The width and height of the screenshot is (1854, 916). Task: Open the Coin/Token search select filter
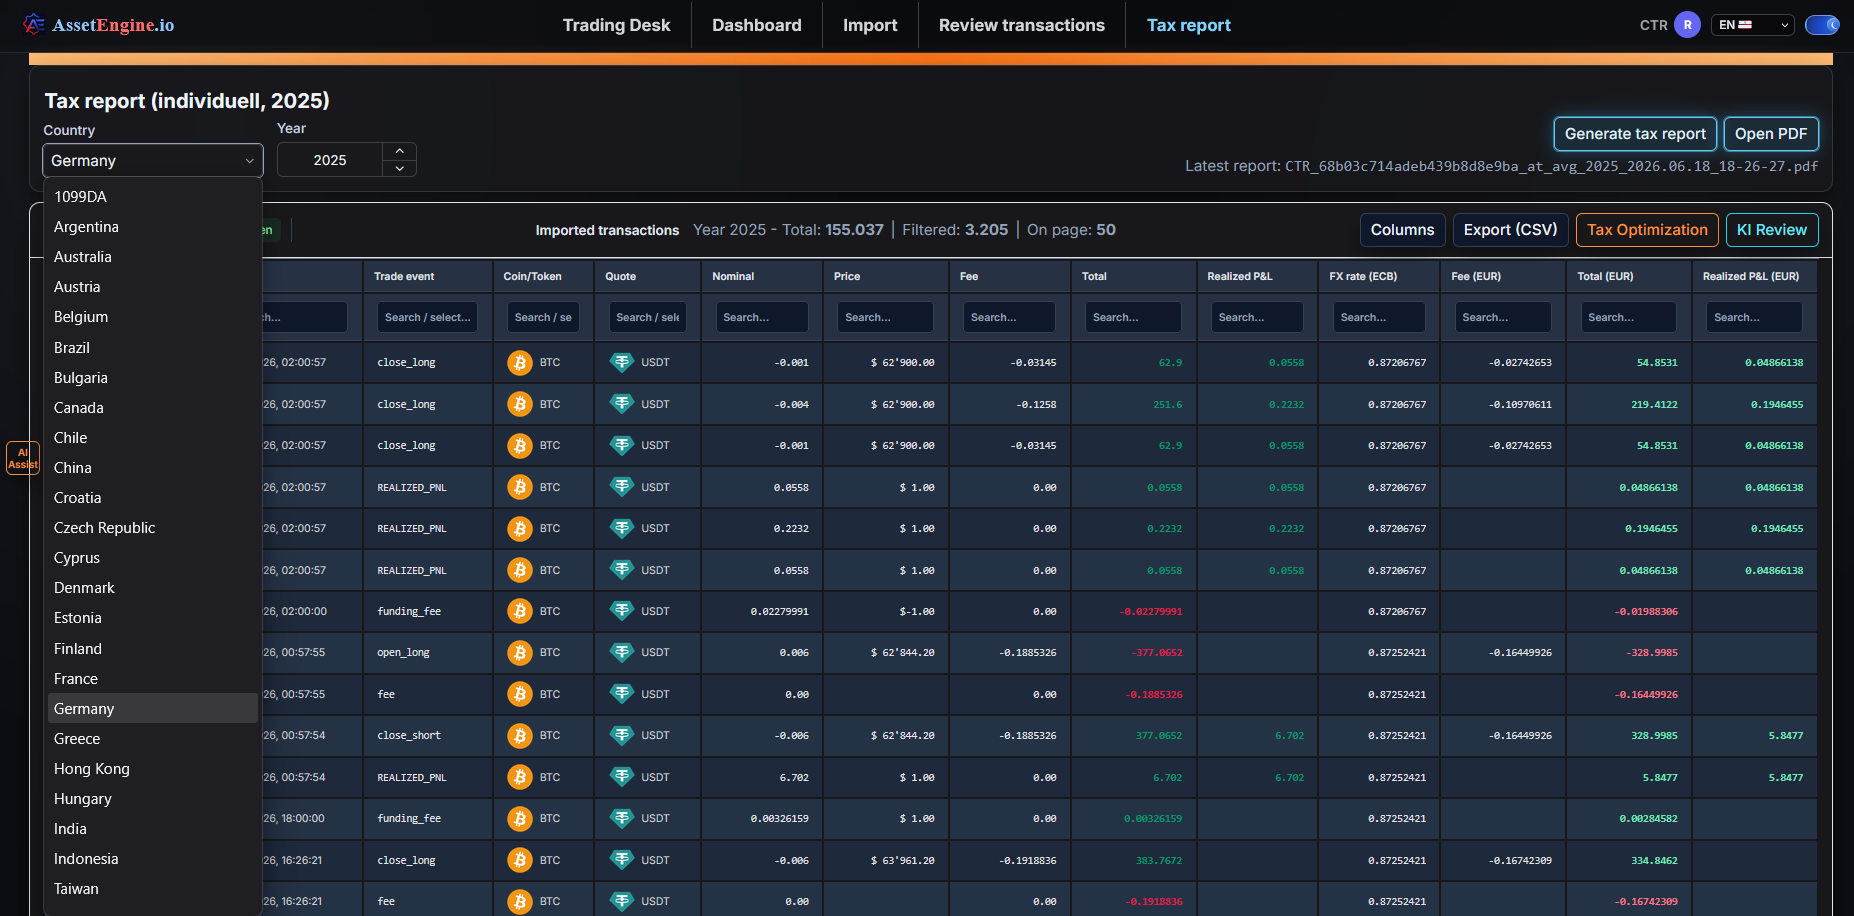543,317
